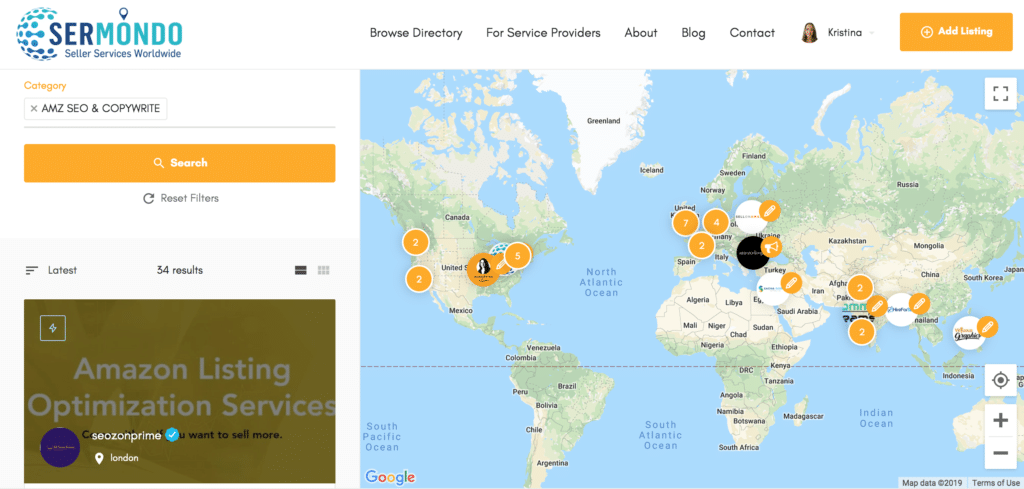The image size is (1024, 489).
Task: Open the 2 cluster at India's southern tip
Action: pyautogui.click(x=861, y=332)
